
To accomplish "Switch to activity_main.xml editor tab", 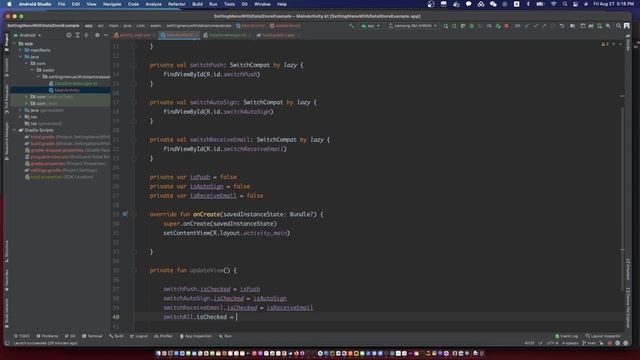I will tap(135, 36).
